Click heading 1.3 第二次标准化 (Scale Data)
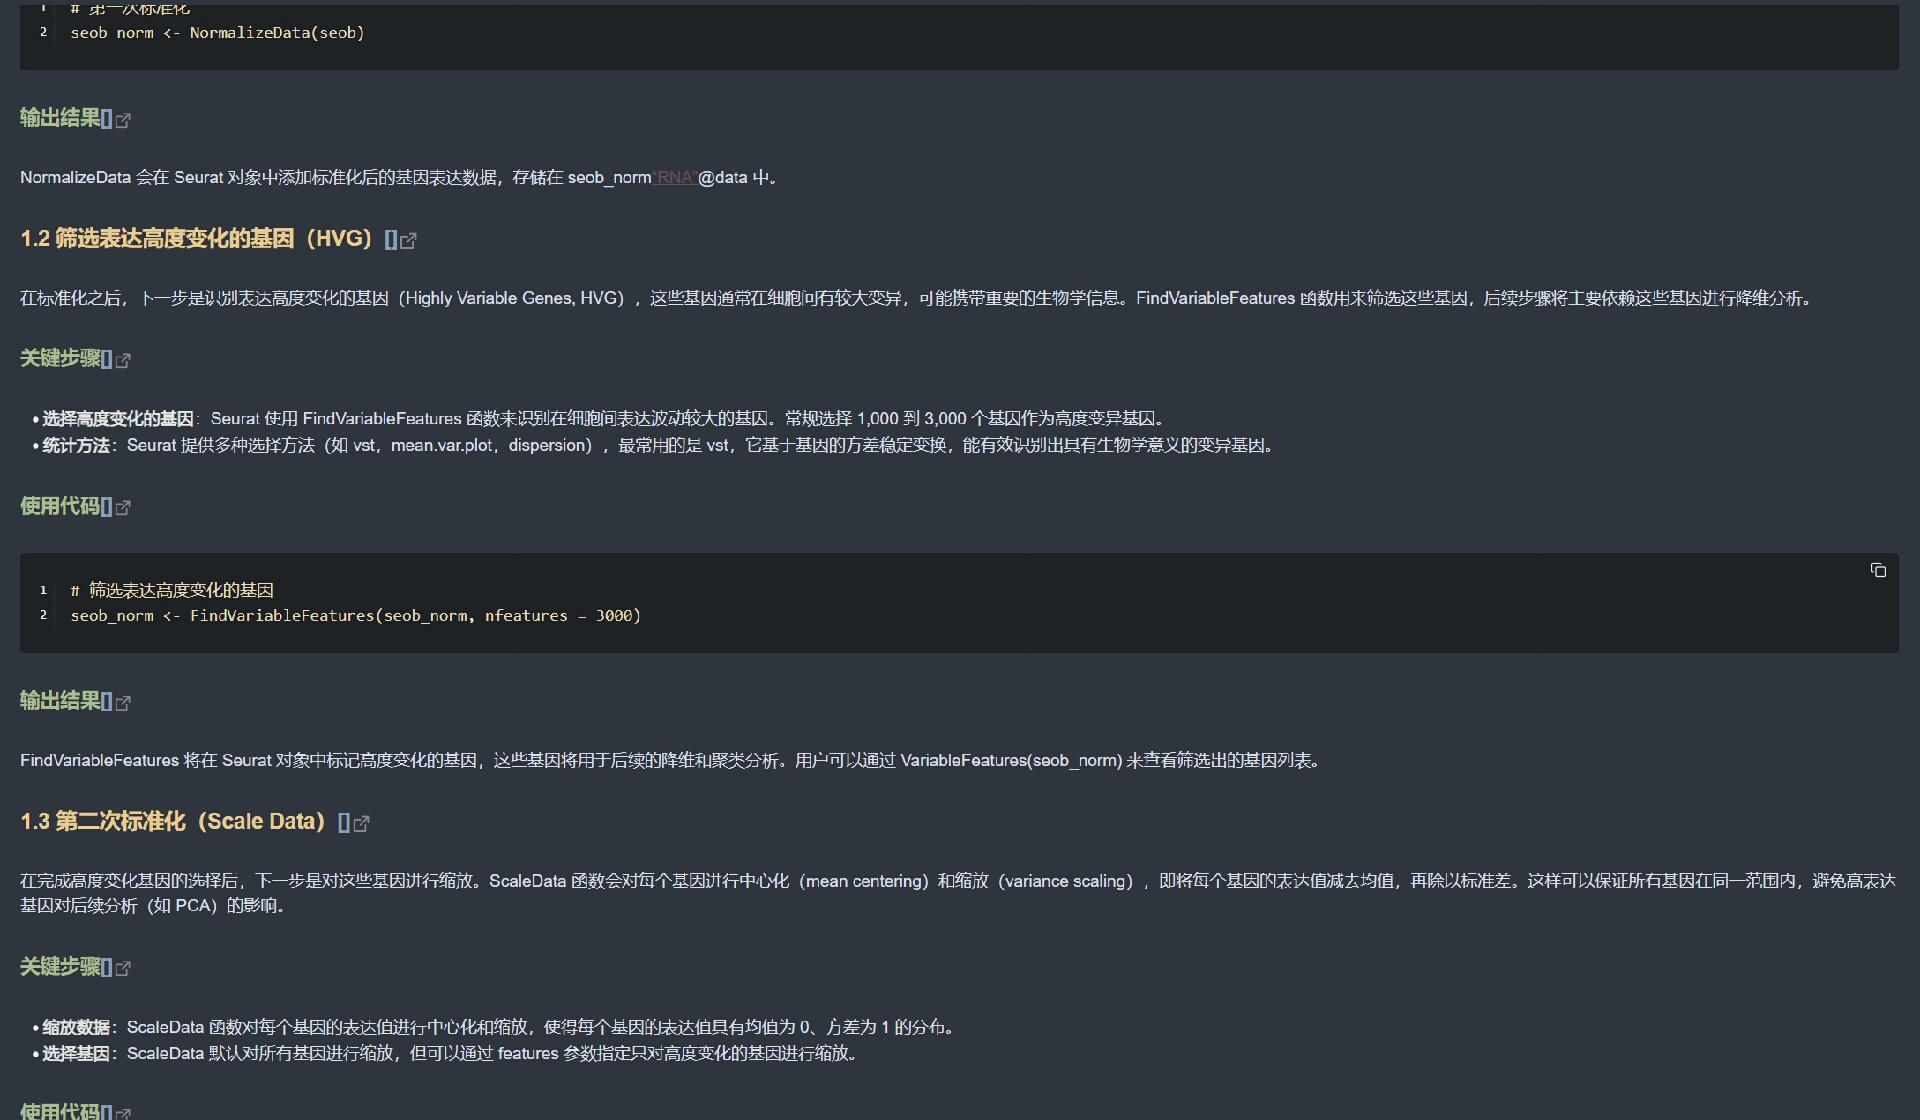1920x1120 pixels. tap(172, 822)
